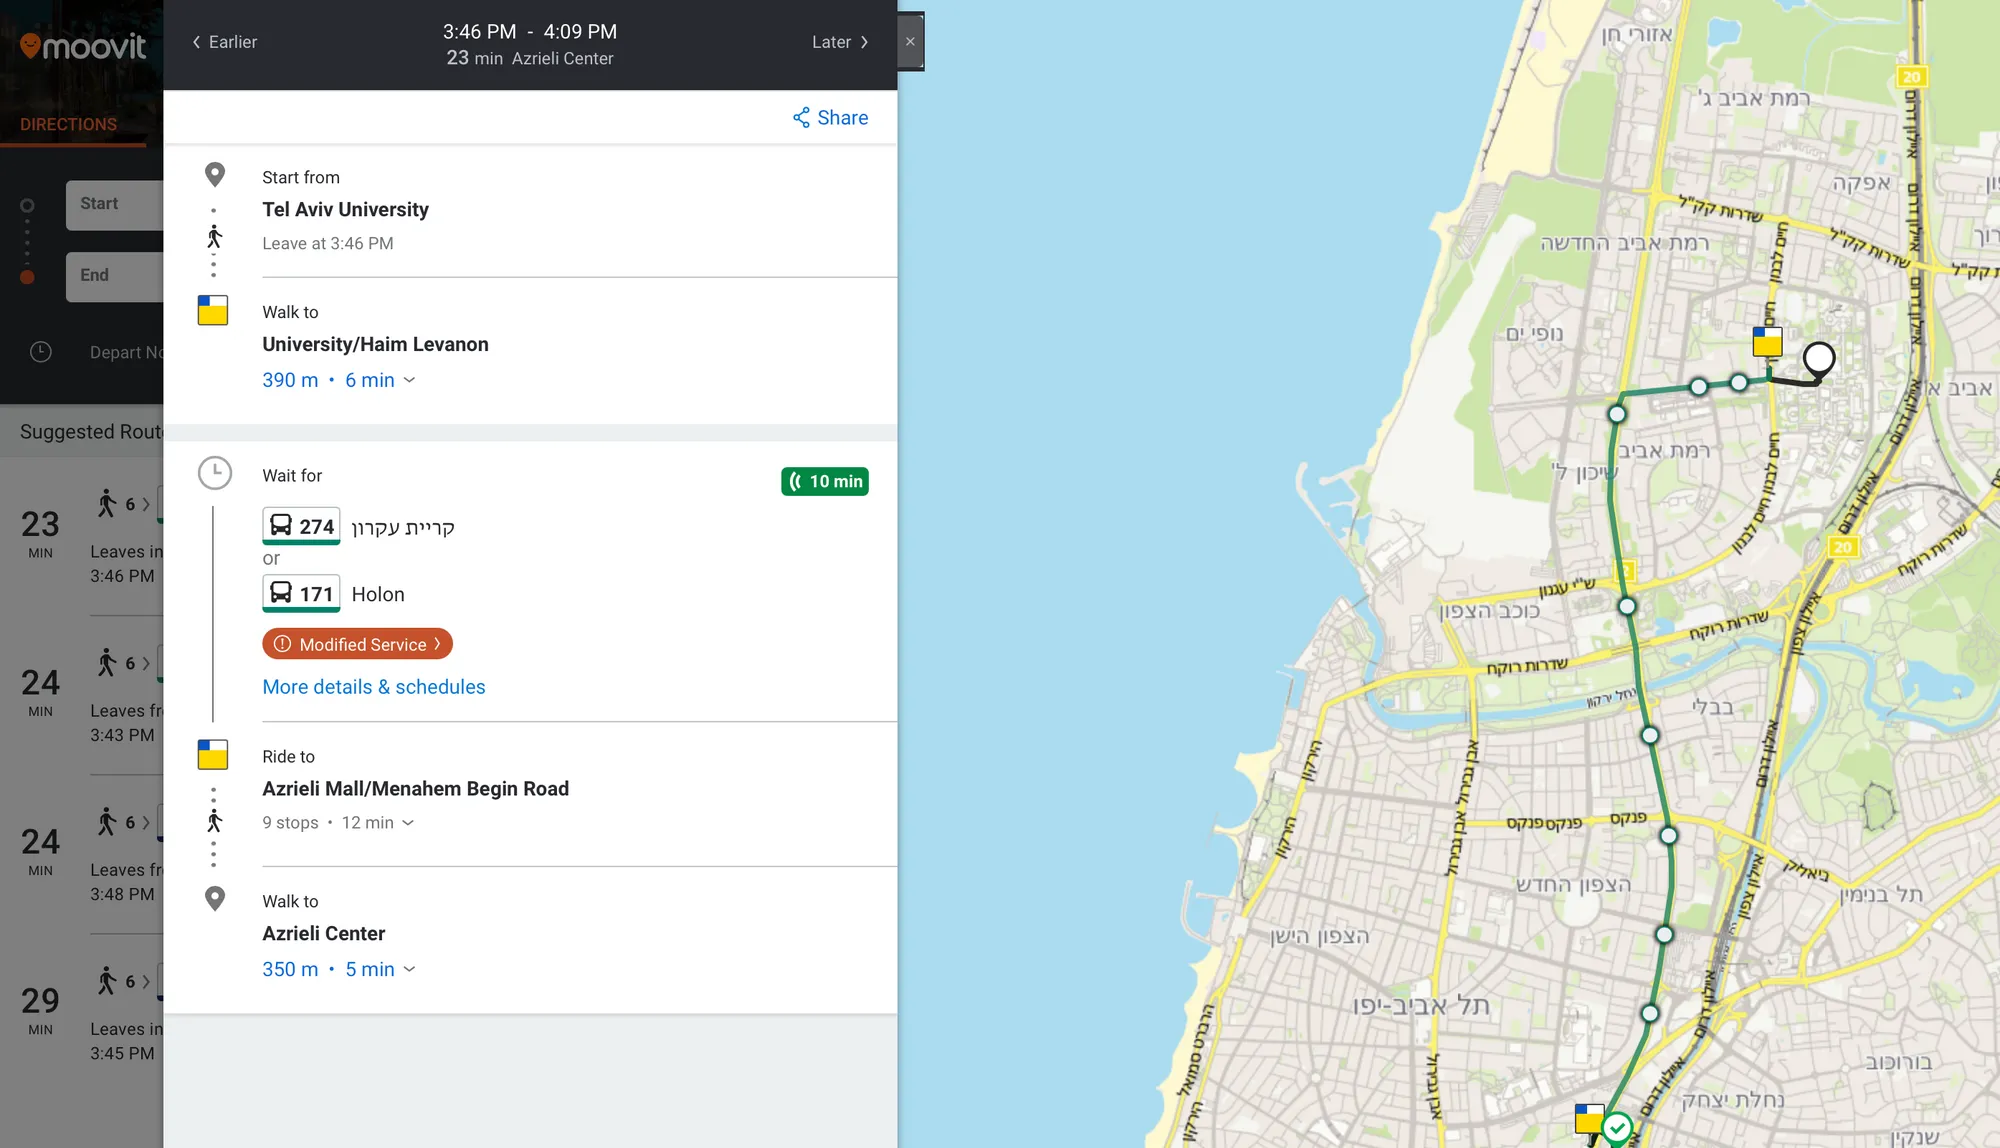
Task: Expand the 9 stops 12 min list
Action: [338, 823]
